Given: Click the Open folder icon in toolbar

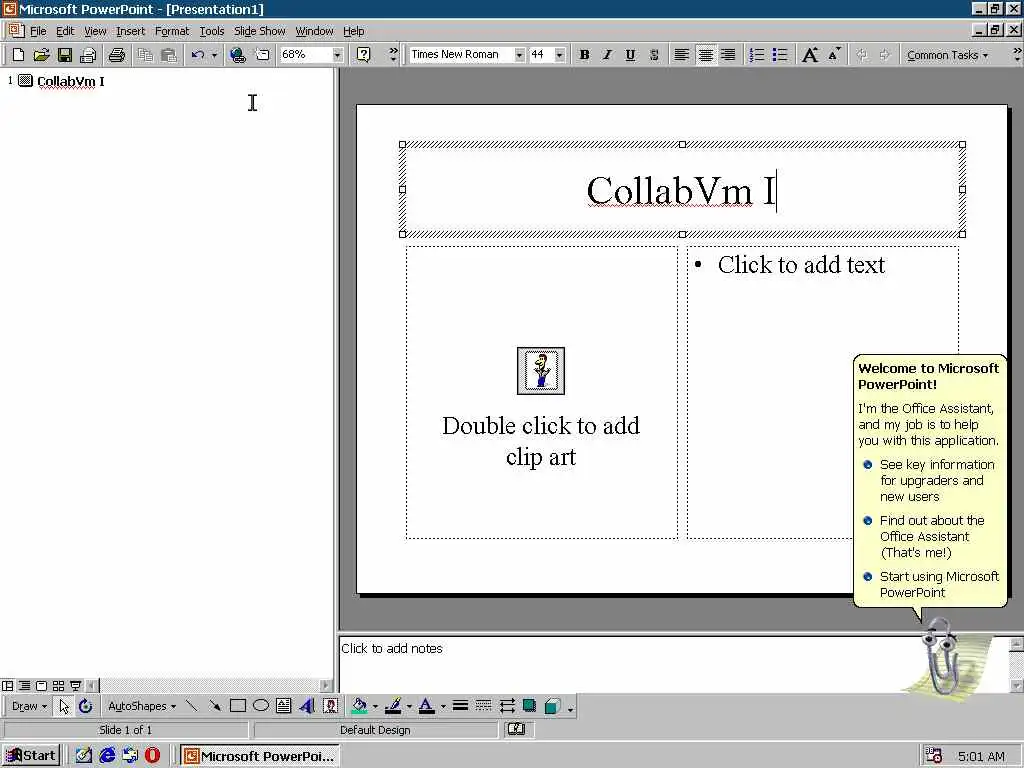Looking at the screenshot, I should (x=41, y=55).
